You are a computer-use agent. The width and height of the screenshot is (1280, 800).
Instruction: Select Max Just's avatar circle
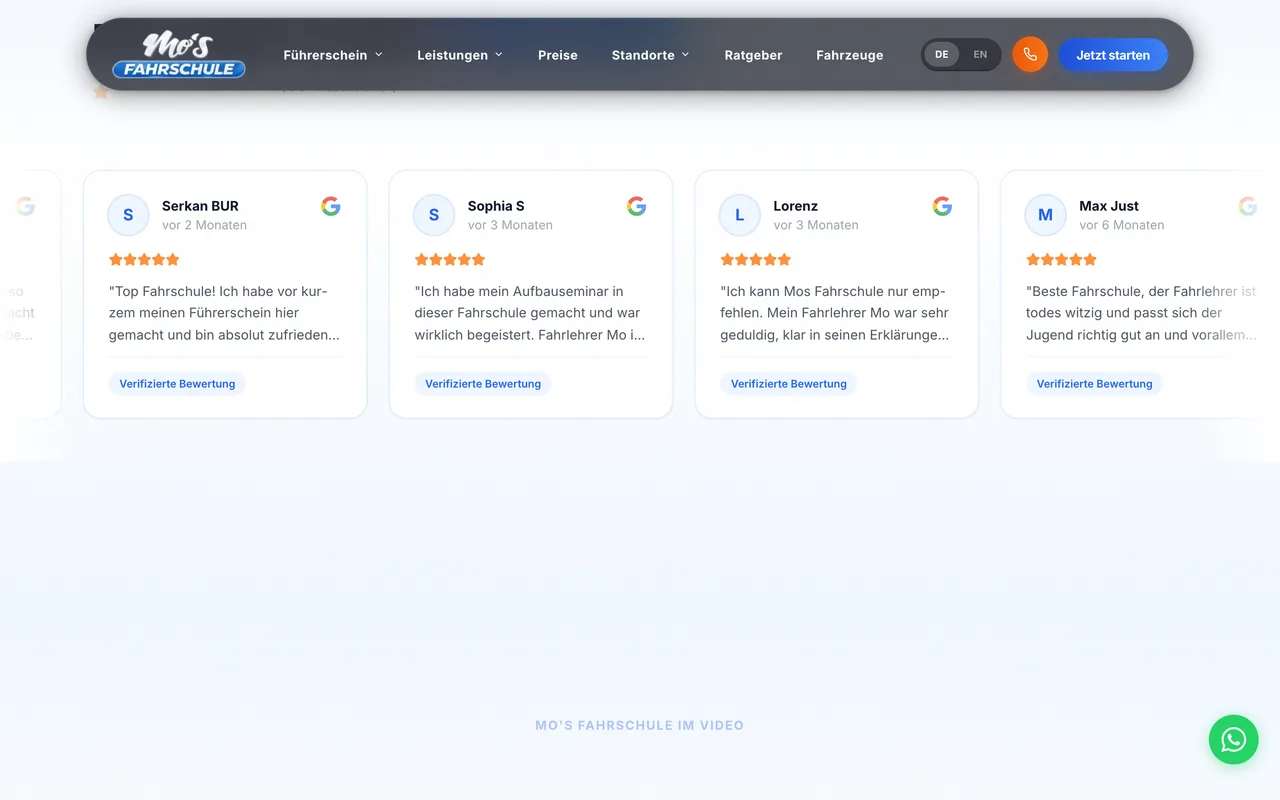(1045, 215)
